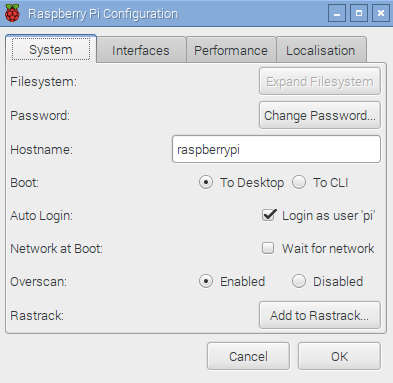Uncheck Login as user 'pi'
The image size is (393, 383).
[x=318, y=215]
